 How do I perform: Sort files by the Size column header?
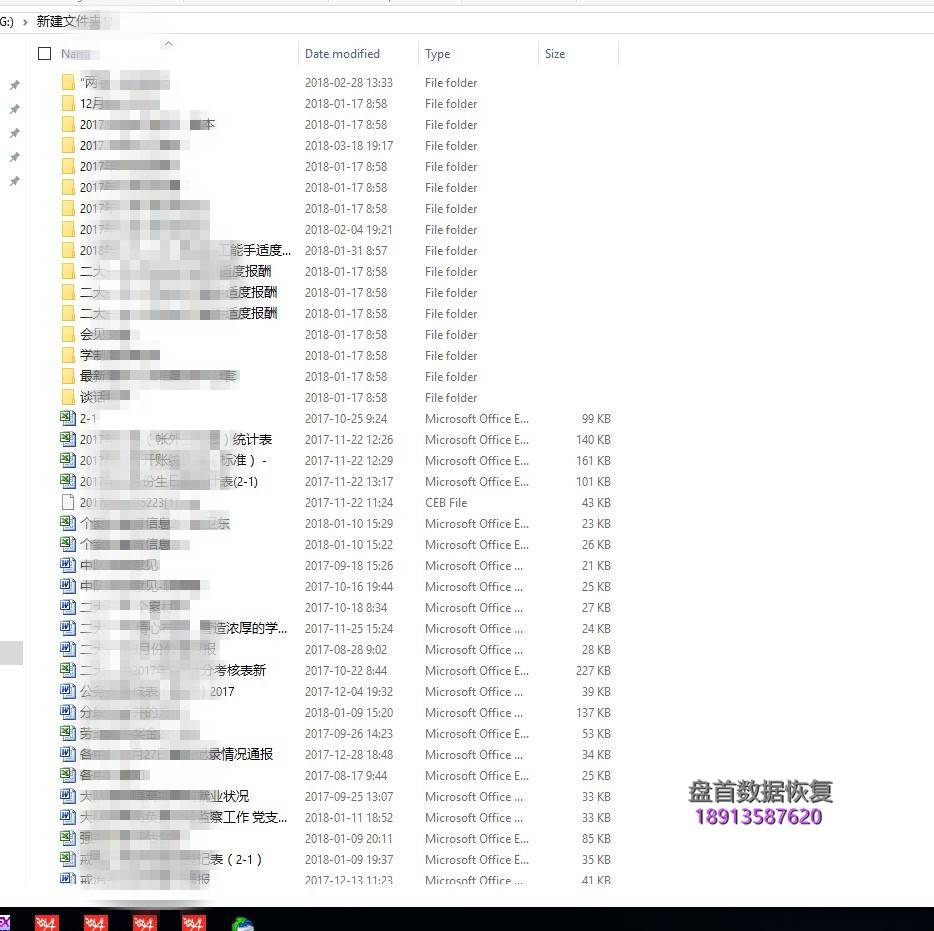click(x=555, y=54)
